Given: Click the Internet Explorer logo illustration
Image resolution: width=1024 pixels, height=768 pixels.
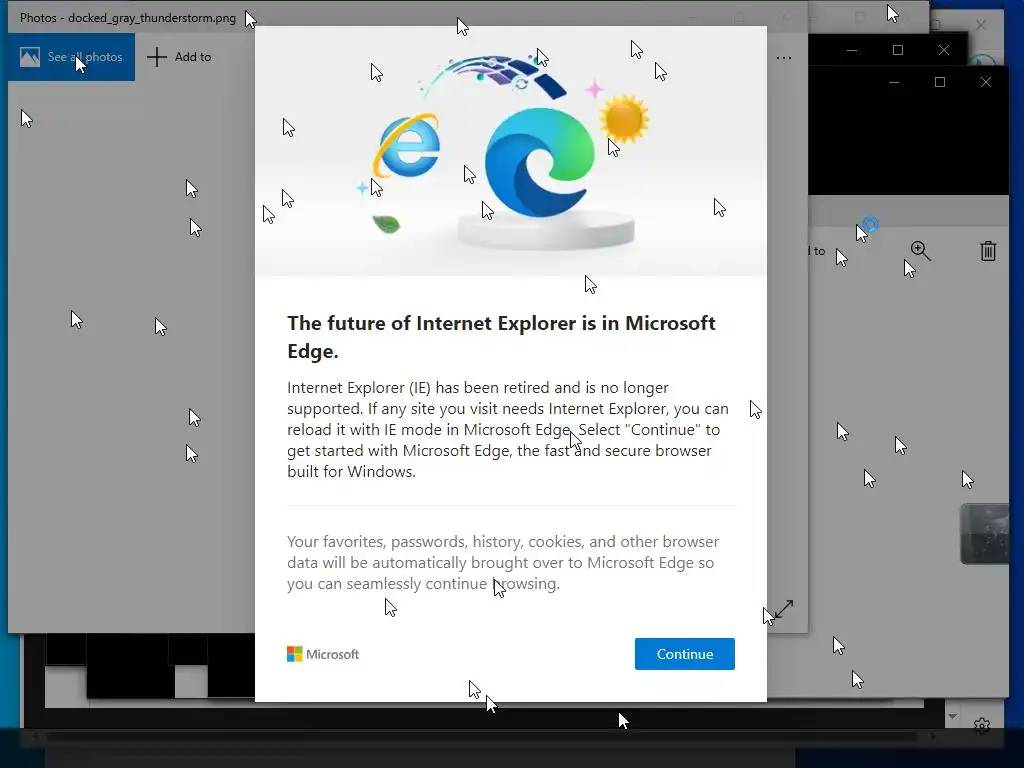Looking at the screenshot, I should 407,146.
